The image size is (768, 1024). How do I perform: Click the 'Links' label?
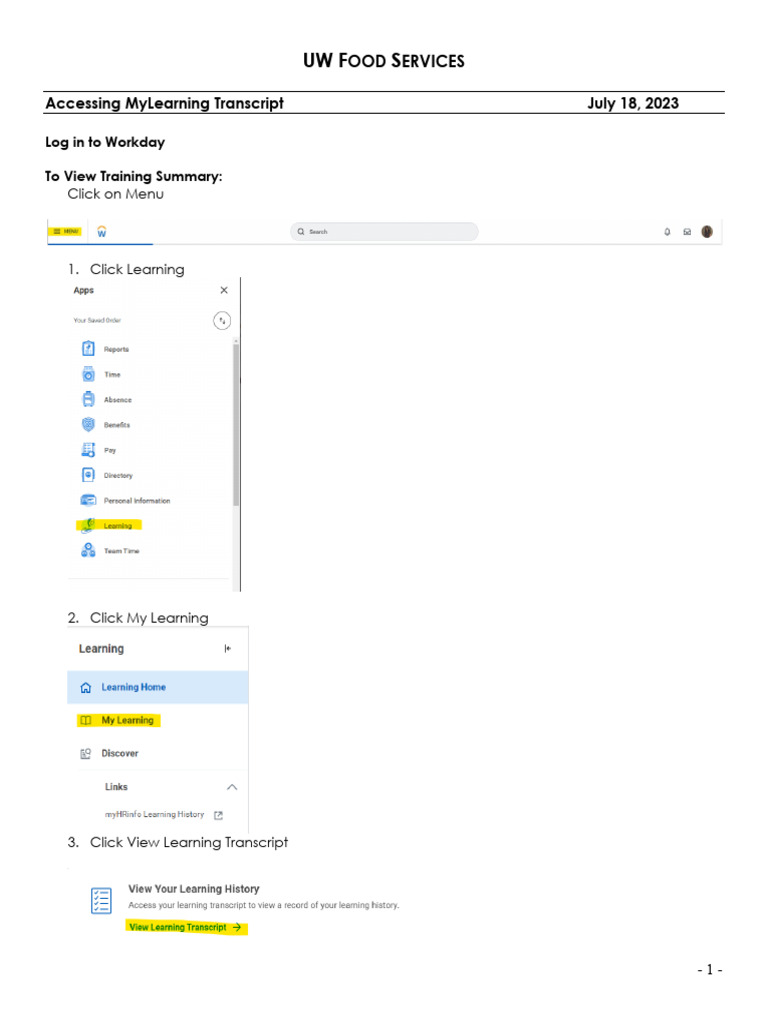click(x=116, y=787)
